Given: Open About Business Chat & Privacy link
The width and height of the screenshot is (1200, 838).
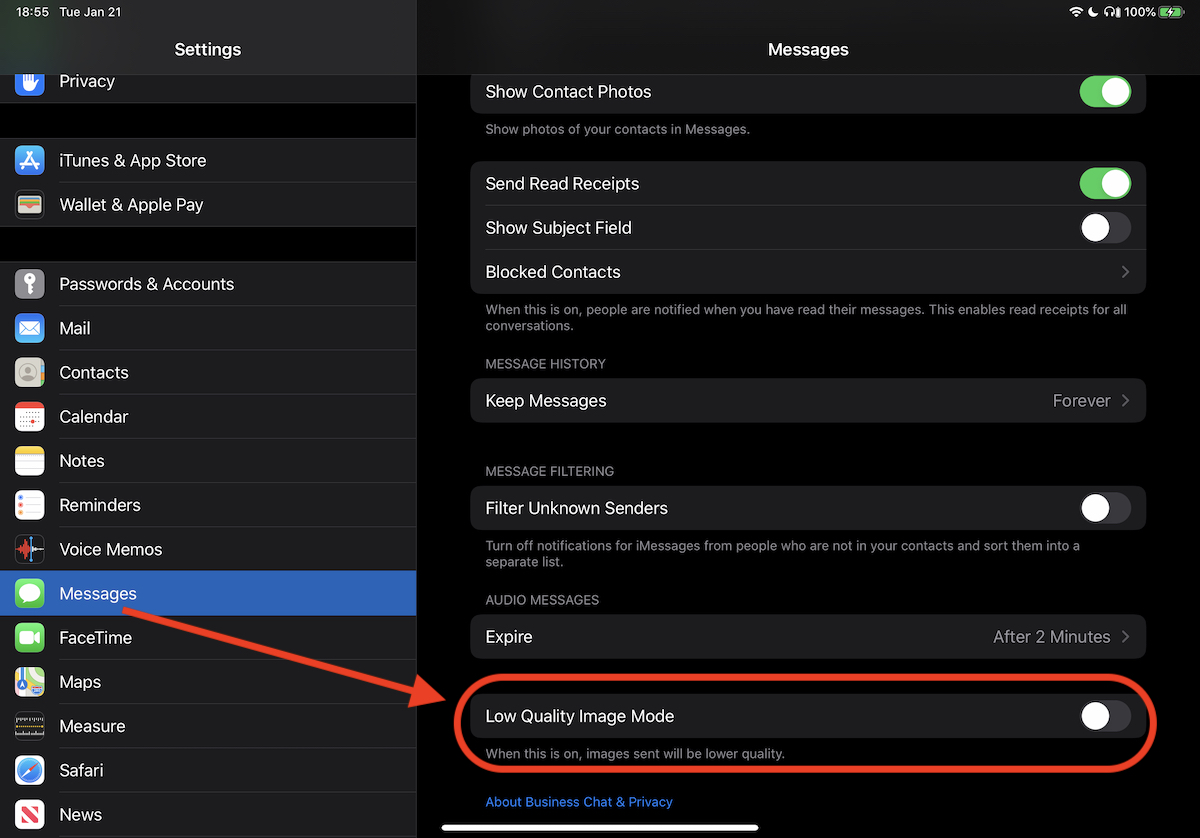Looking at the screenshot, I should click(x=579, y=802).
